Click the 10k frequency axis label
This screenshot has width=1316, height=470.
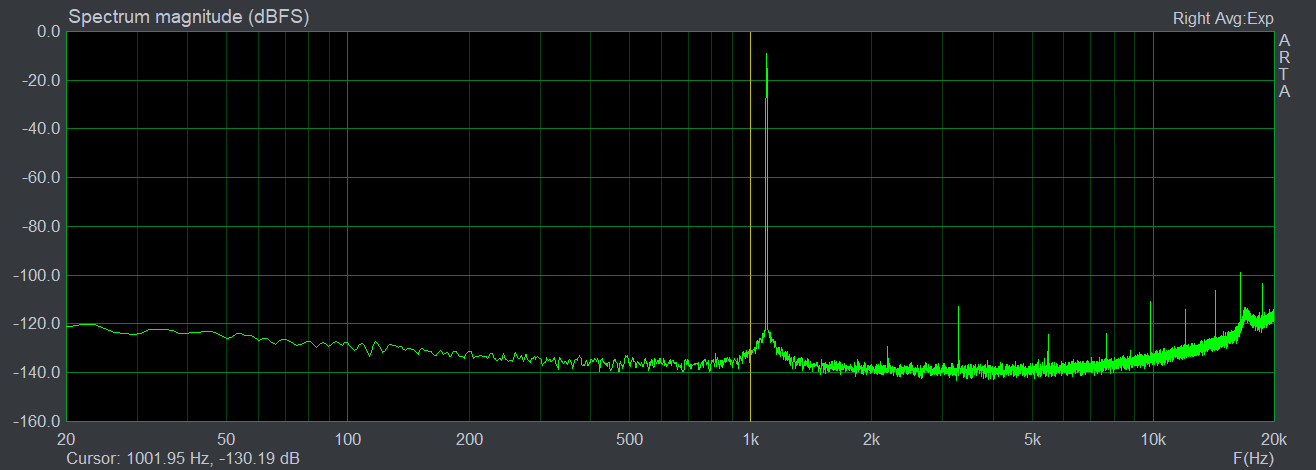[x=1153, y=440]
